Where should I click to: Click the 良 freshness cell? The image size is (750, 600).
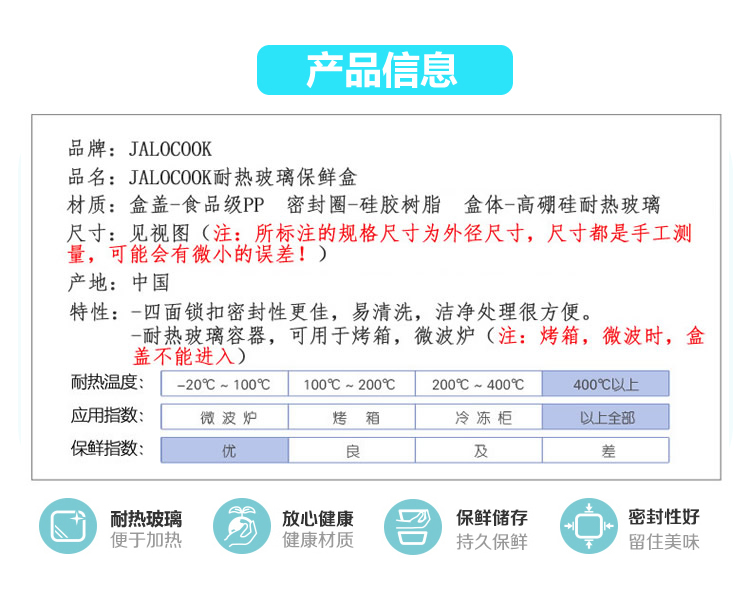(x=352, y=450)
